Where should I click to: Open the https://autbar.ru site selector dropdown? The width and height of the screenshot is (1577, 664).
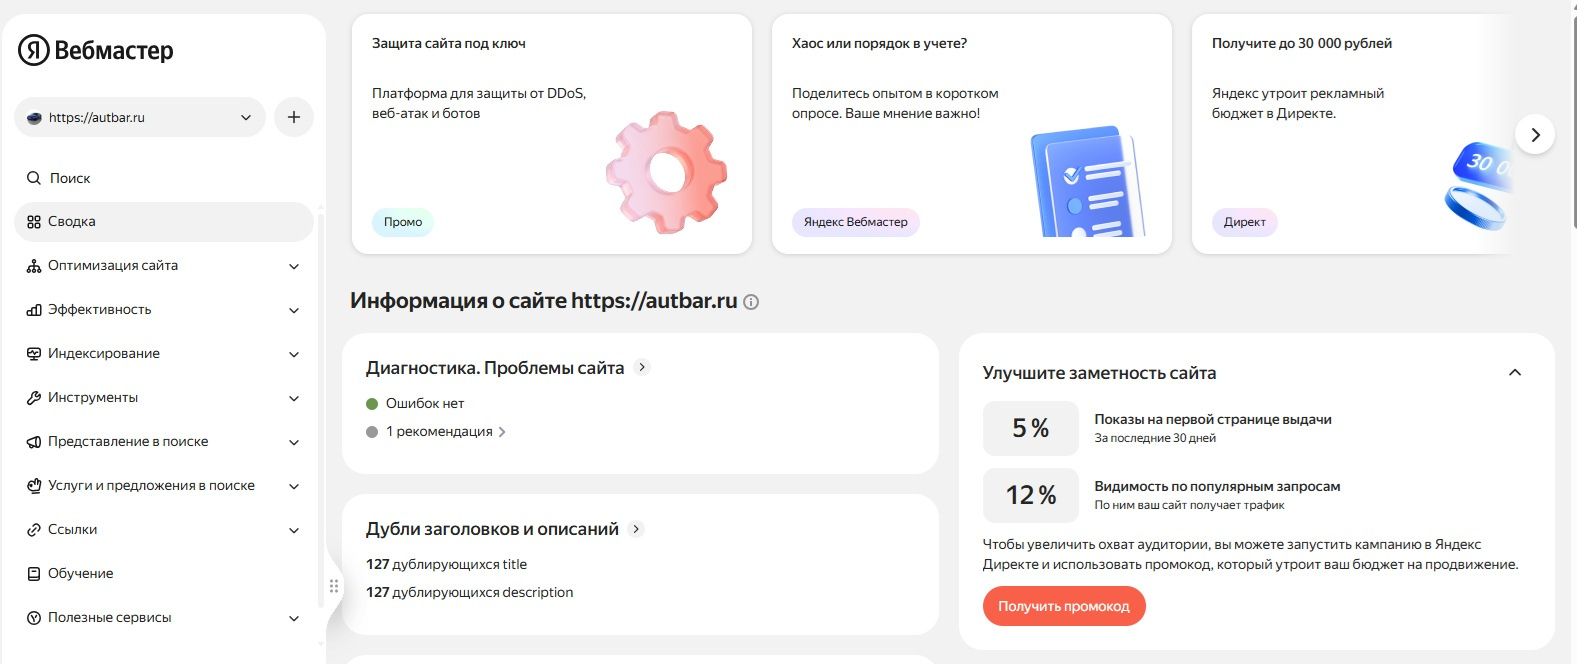(x=140, y=117)
